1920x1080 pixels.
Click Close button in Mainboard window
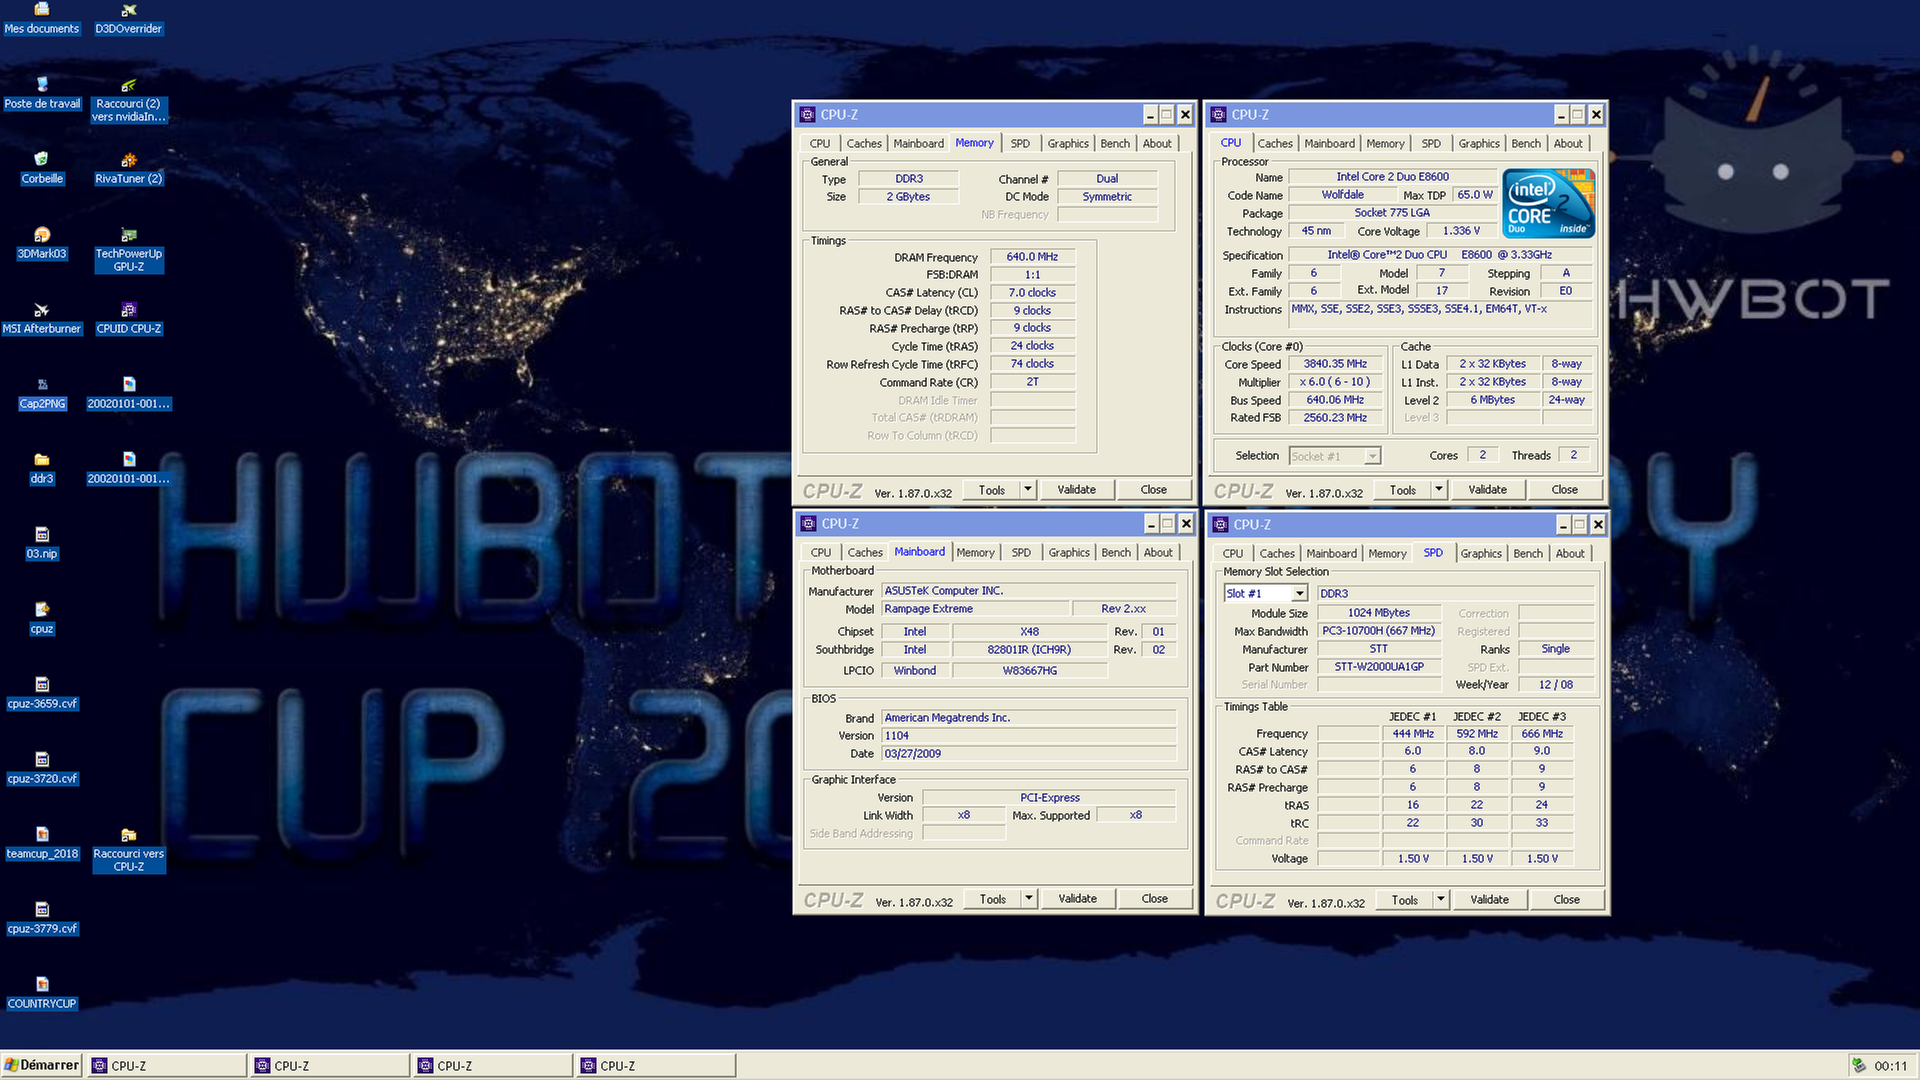(1154, 899)
